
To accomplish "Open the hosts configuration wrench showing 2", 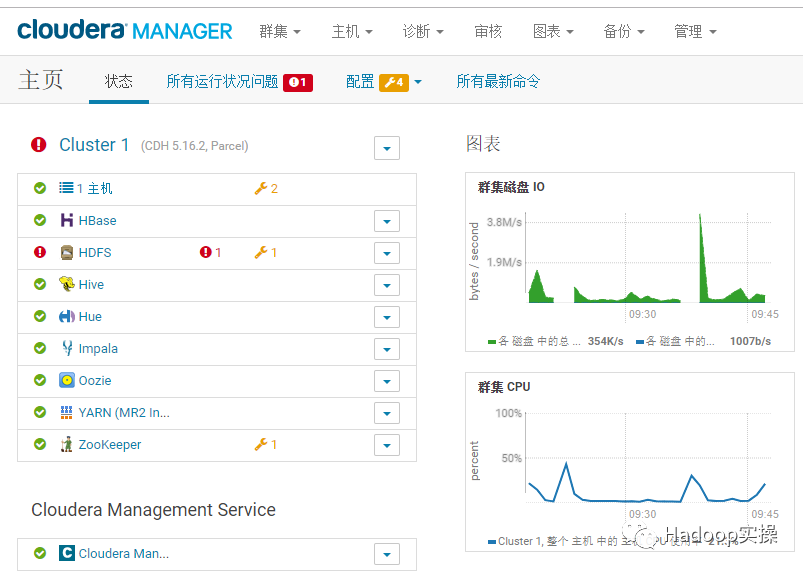I will point(266,188).
